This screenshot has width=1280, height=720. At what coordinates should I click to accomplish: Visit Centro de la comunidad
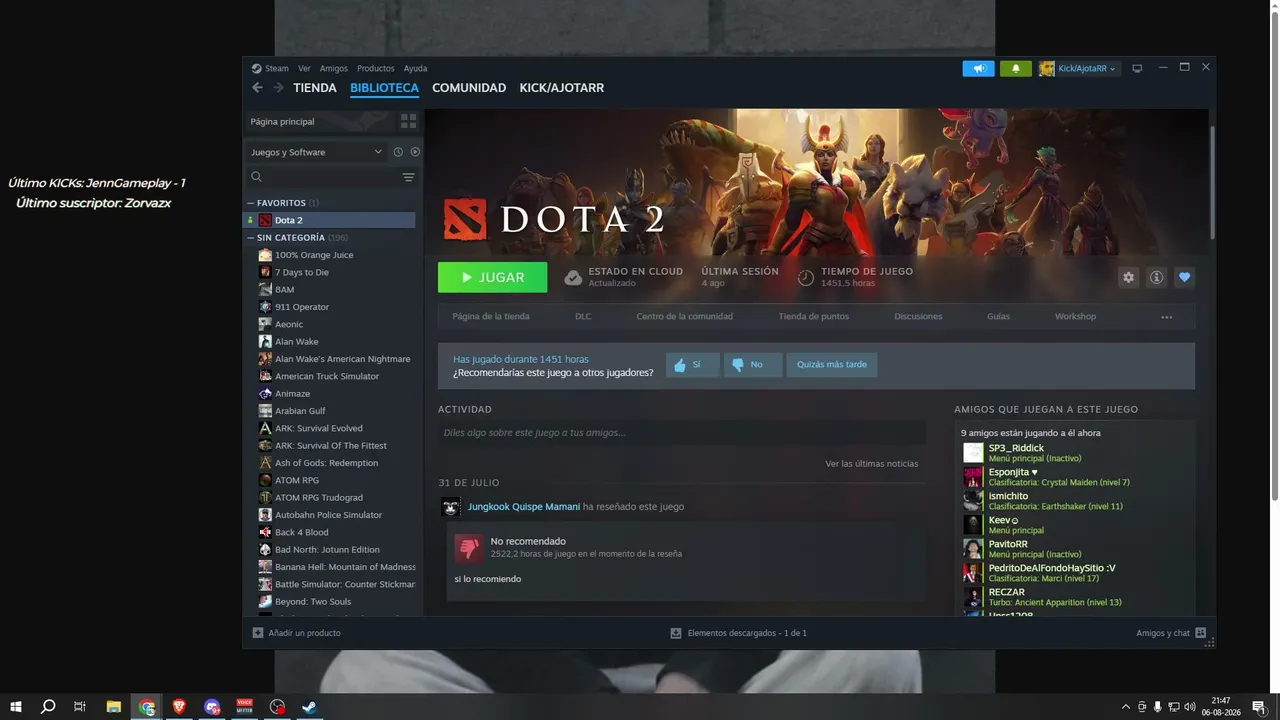685,317
